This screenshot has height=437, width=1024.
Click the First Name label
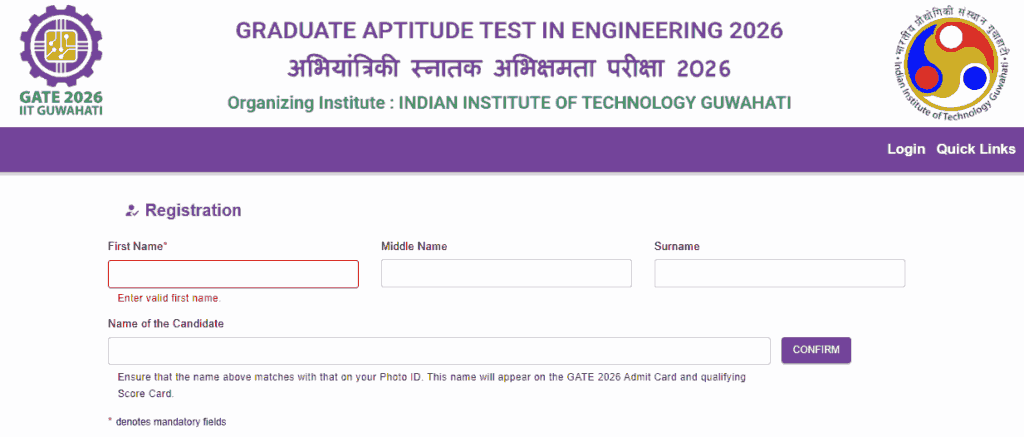point(138,246)
